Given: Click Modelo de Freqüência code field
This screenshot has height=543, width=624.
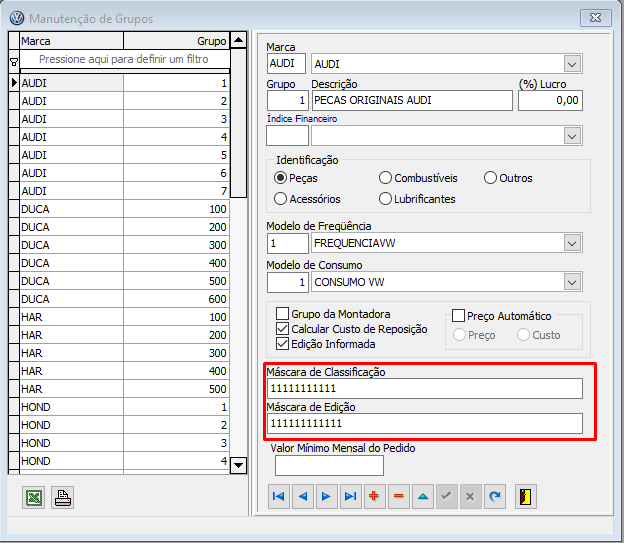Looking at the screenshot, I should point(287,243).
